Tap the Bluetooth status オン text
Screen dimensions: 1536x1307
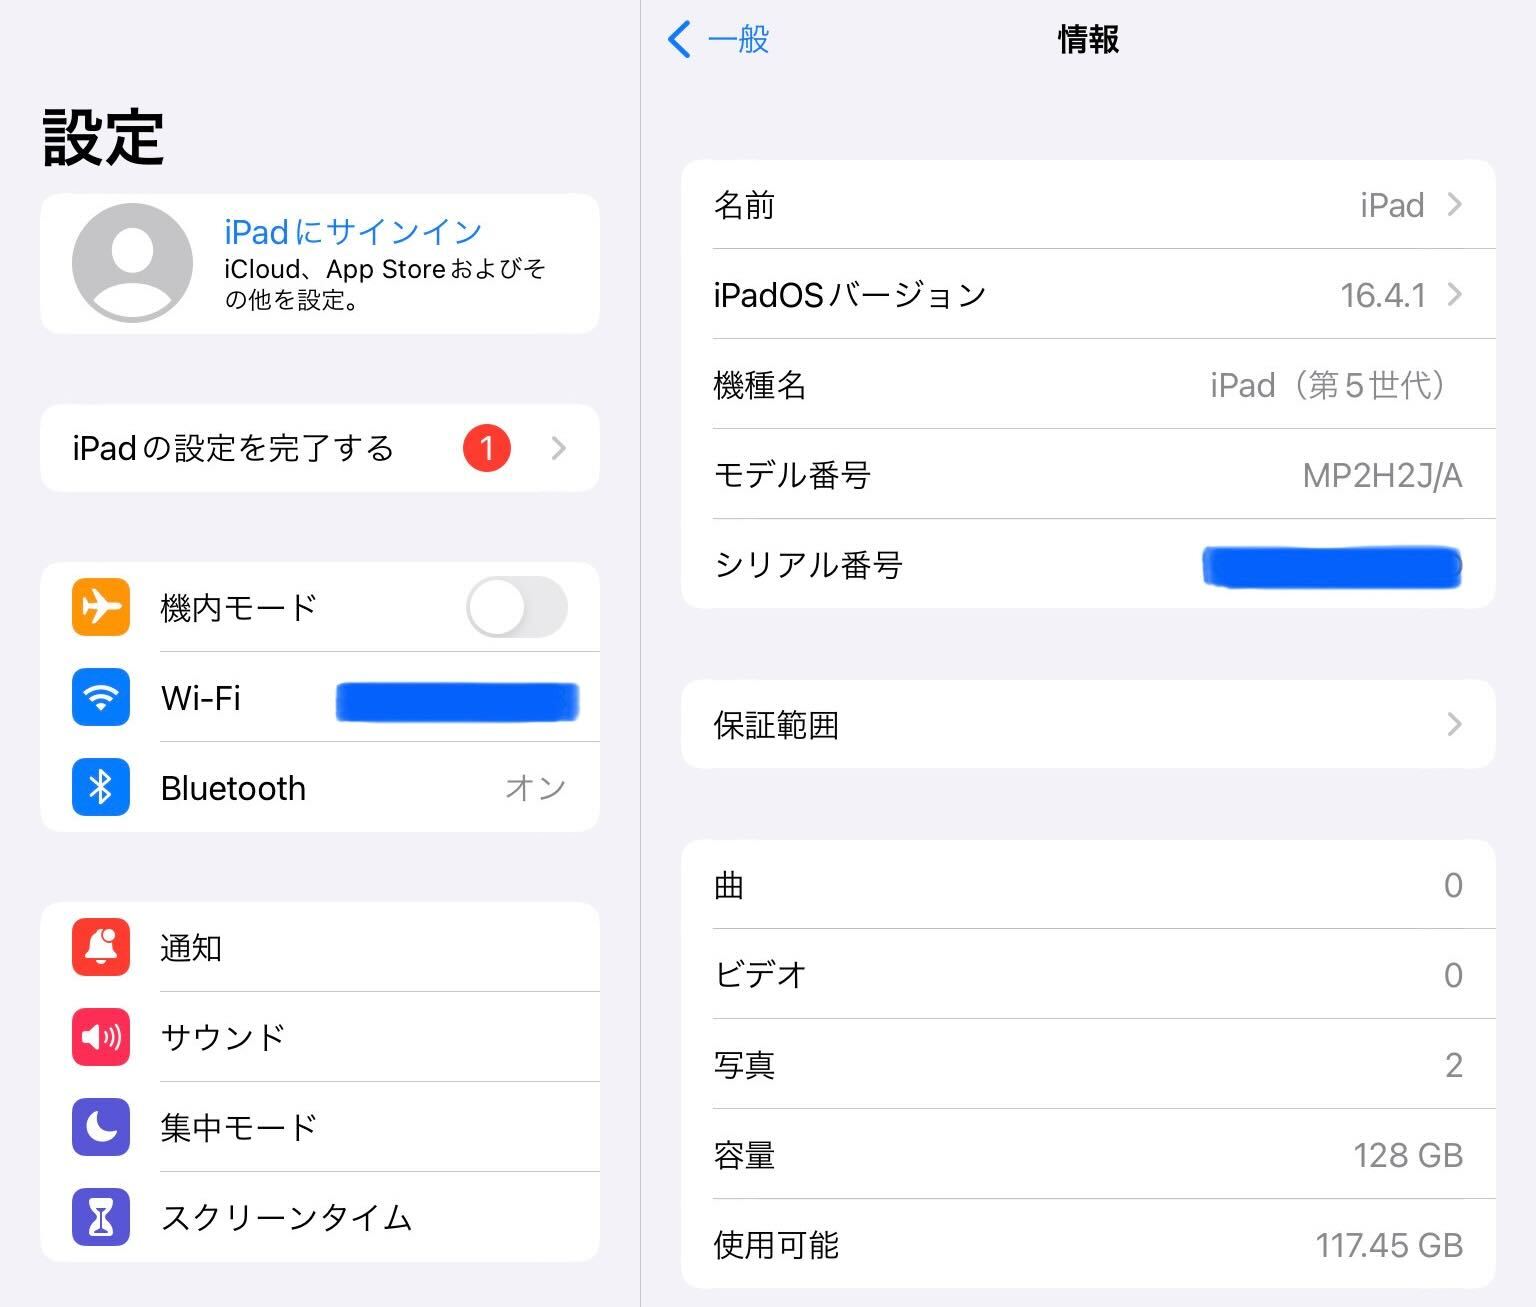click(535, 788)
